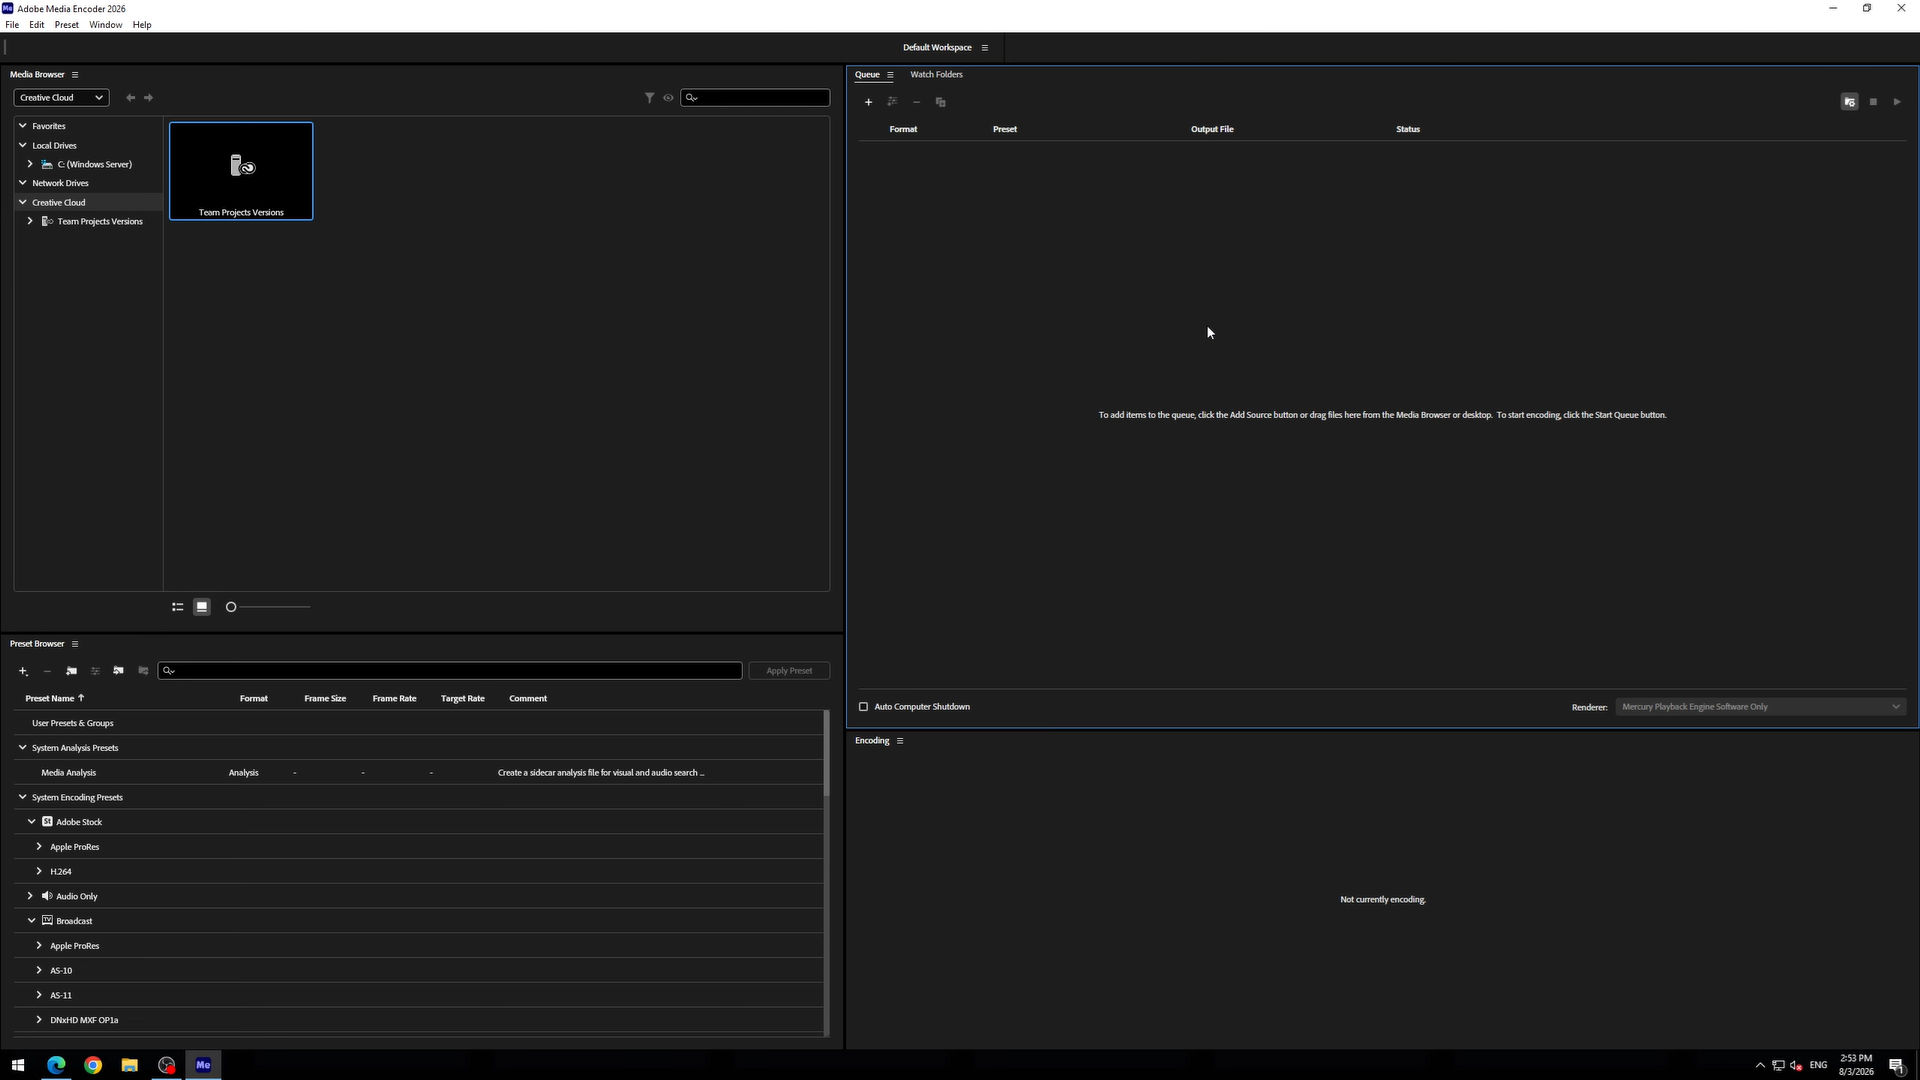Screen dimensions: 1920x1080
Task: Start the Queue with play button
Action: 1897,102
